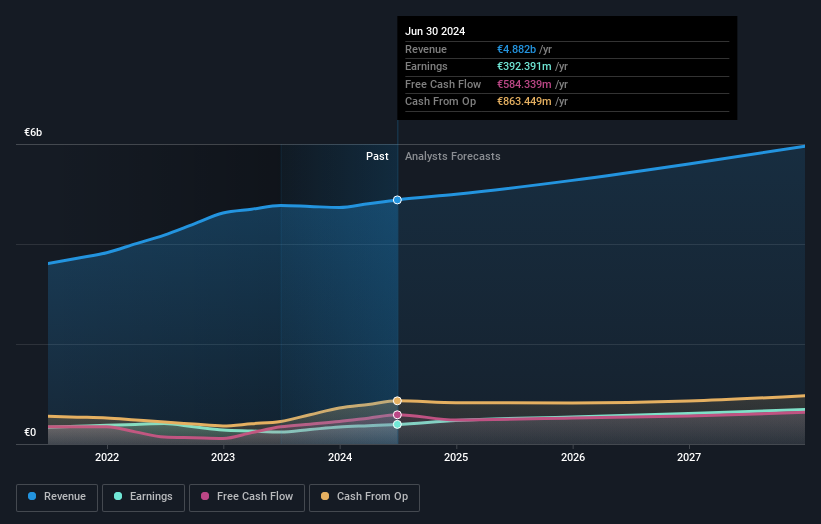The width and height of the screenshot is (821, 524).
Task: Click the Jun 30 2024 tooltip date
Action: (x=435, y=31)
